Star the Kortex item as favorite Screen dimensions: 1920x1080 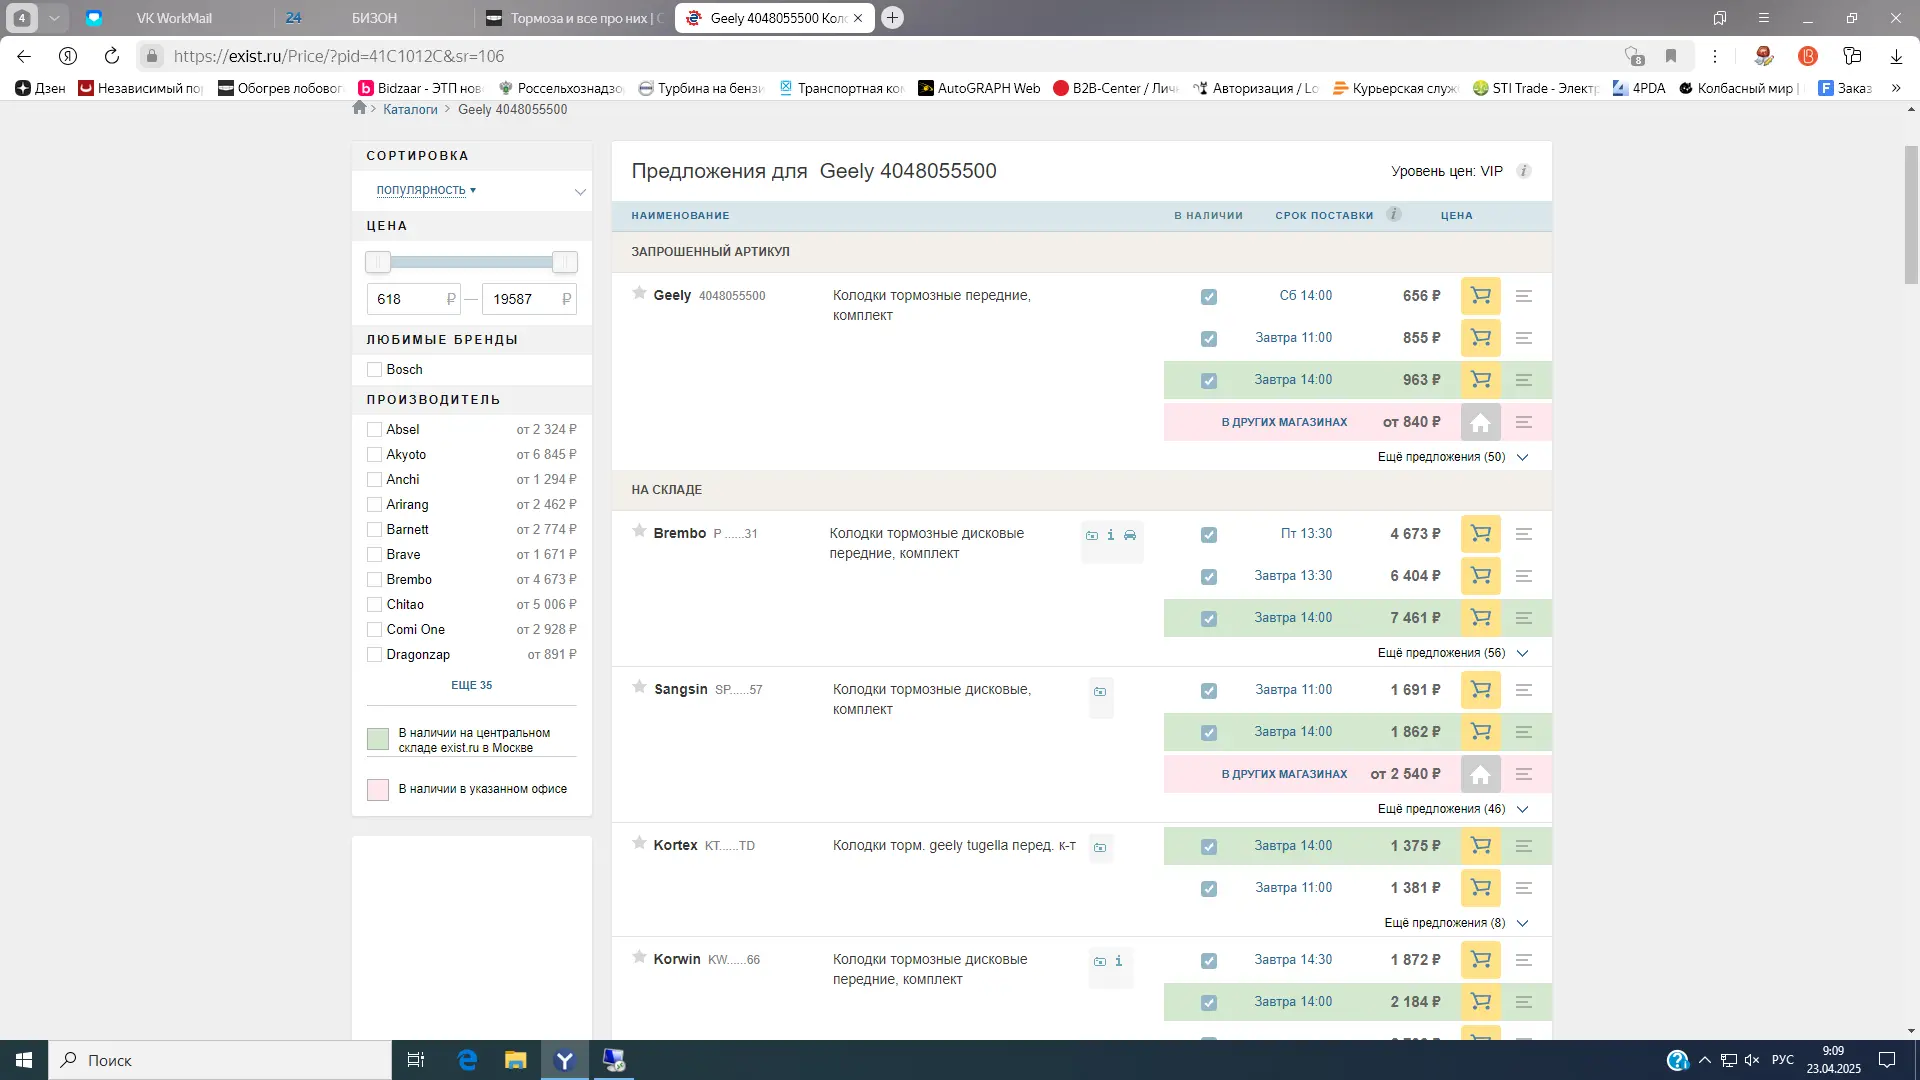[x=639, y=843]
